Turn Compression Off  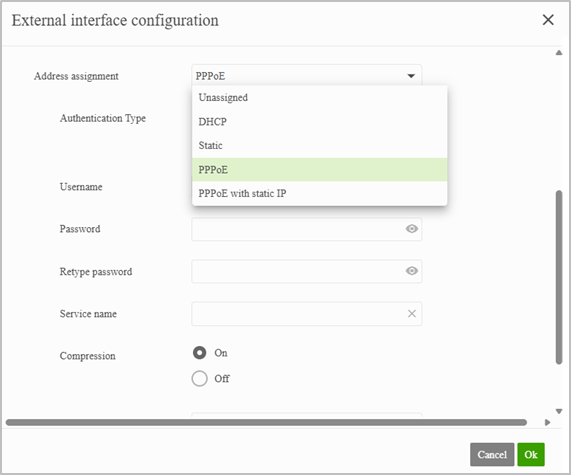199,378
